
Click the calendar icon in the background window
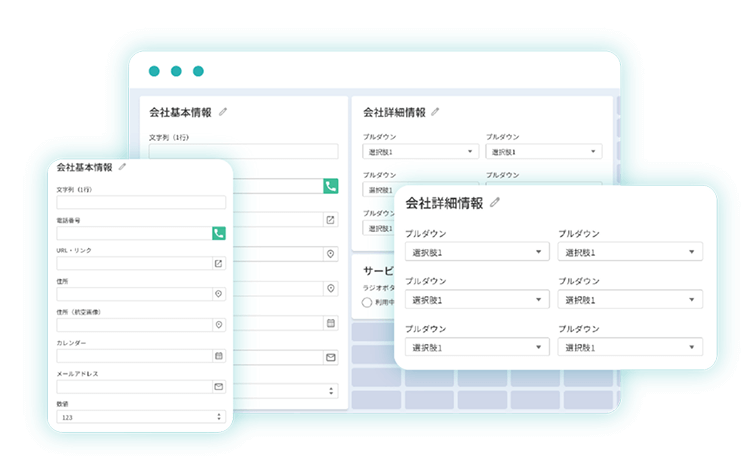pyautogui.click(x=330, y=323)
